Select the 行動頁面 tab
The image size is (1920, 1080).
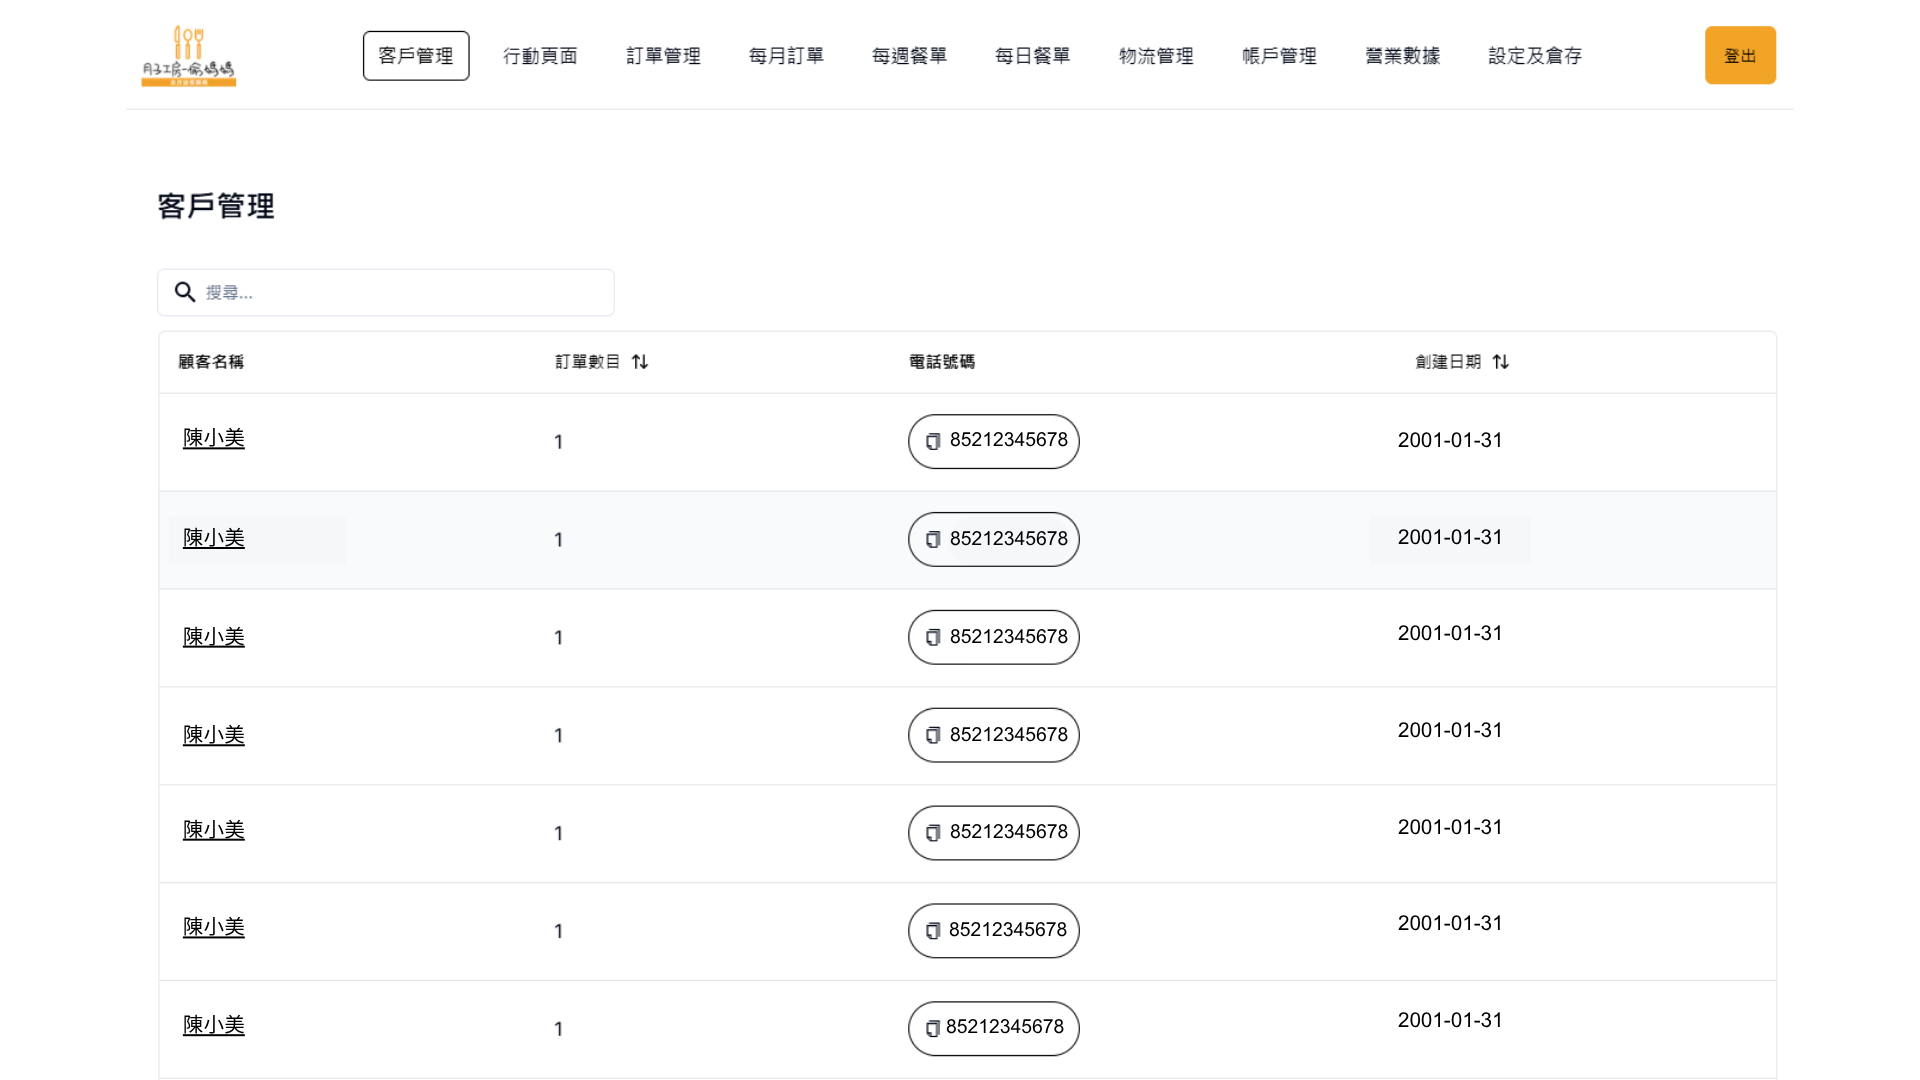click(540, 56)
